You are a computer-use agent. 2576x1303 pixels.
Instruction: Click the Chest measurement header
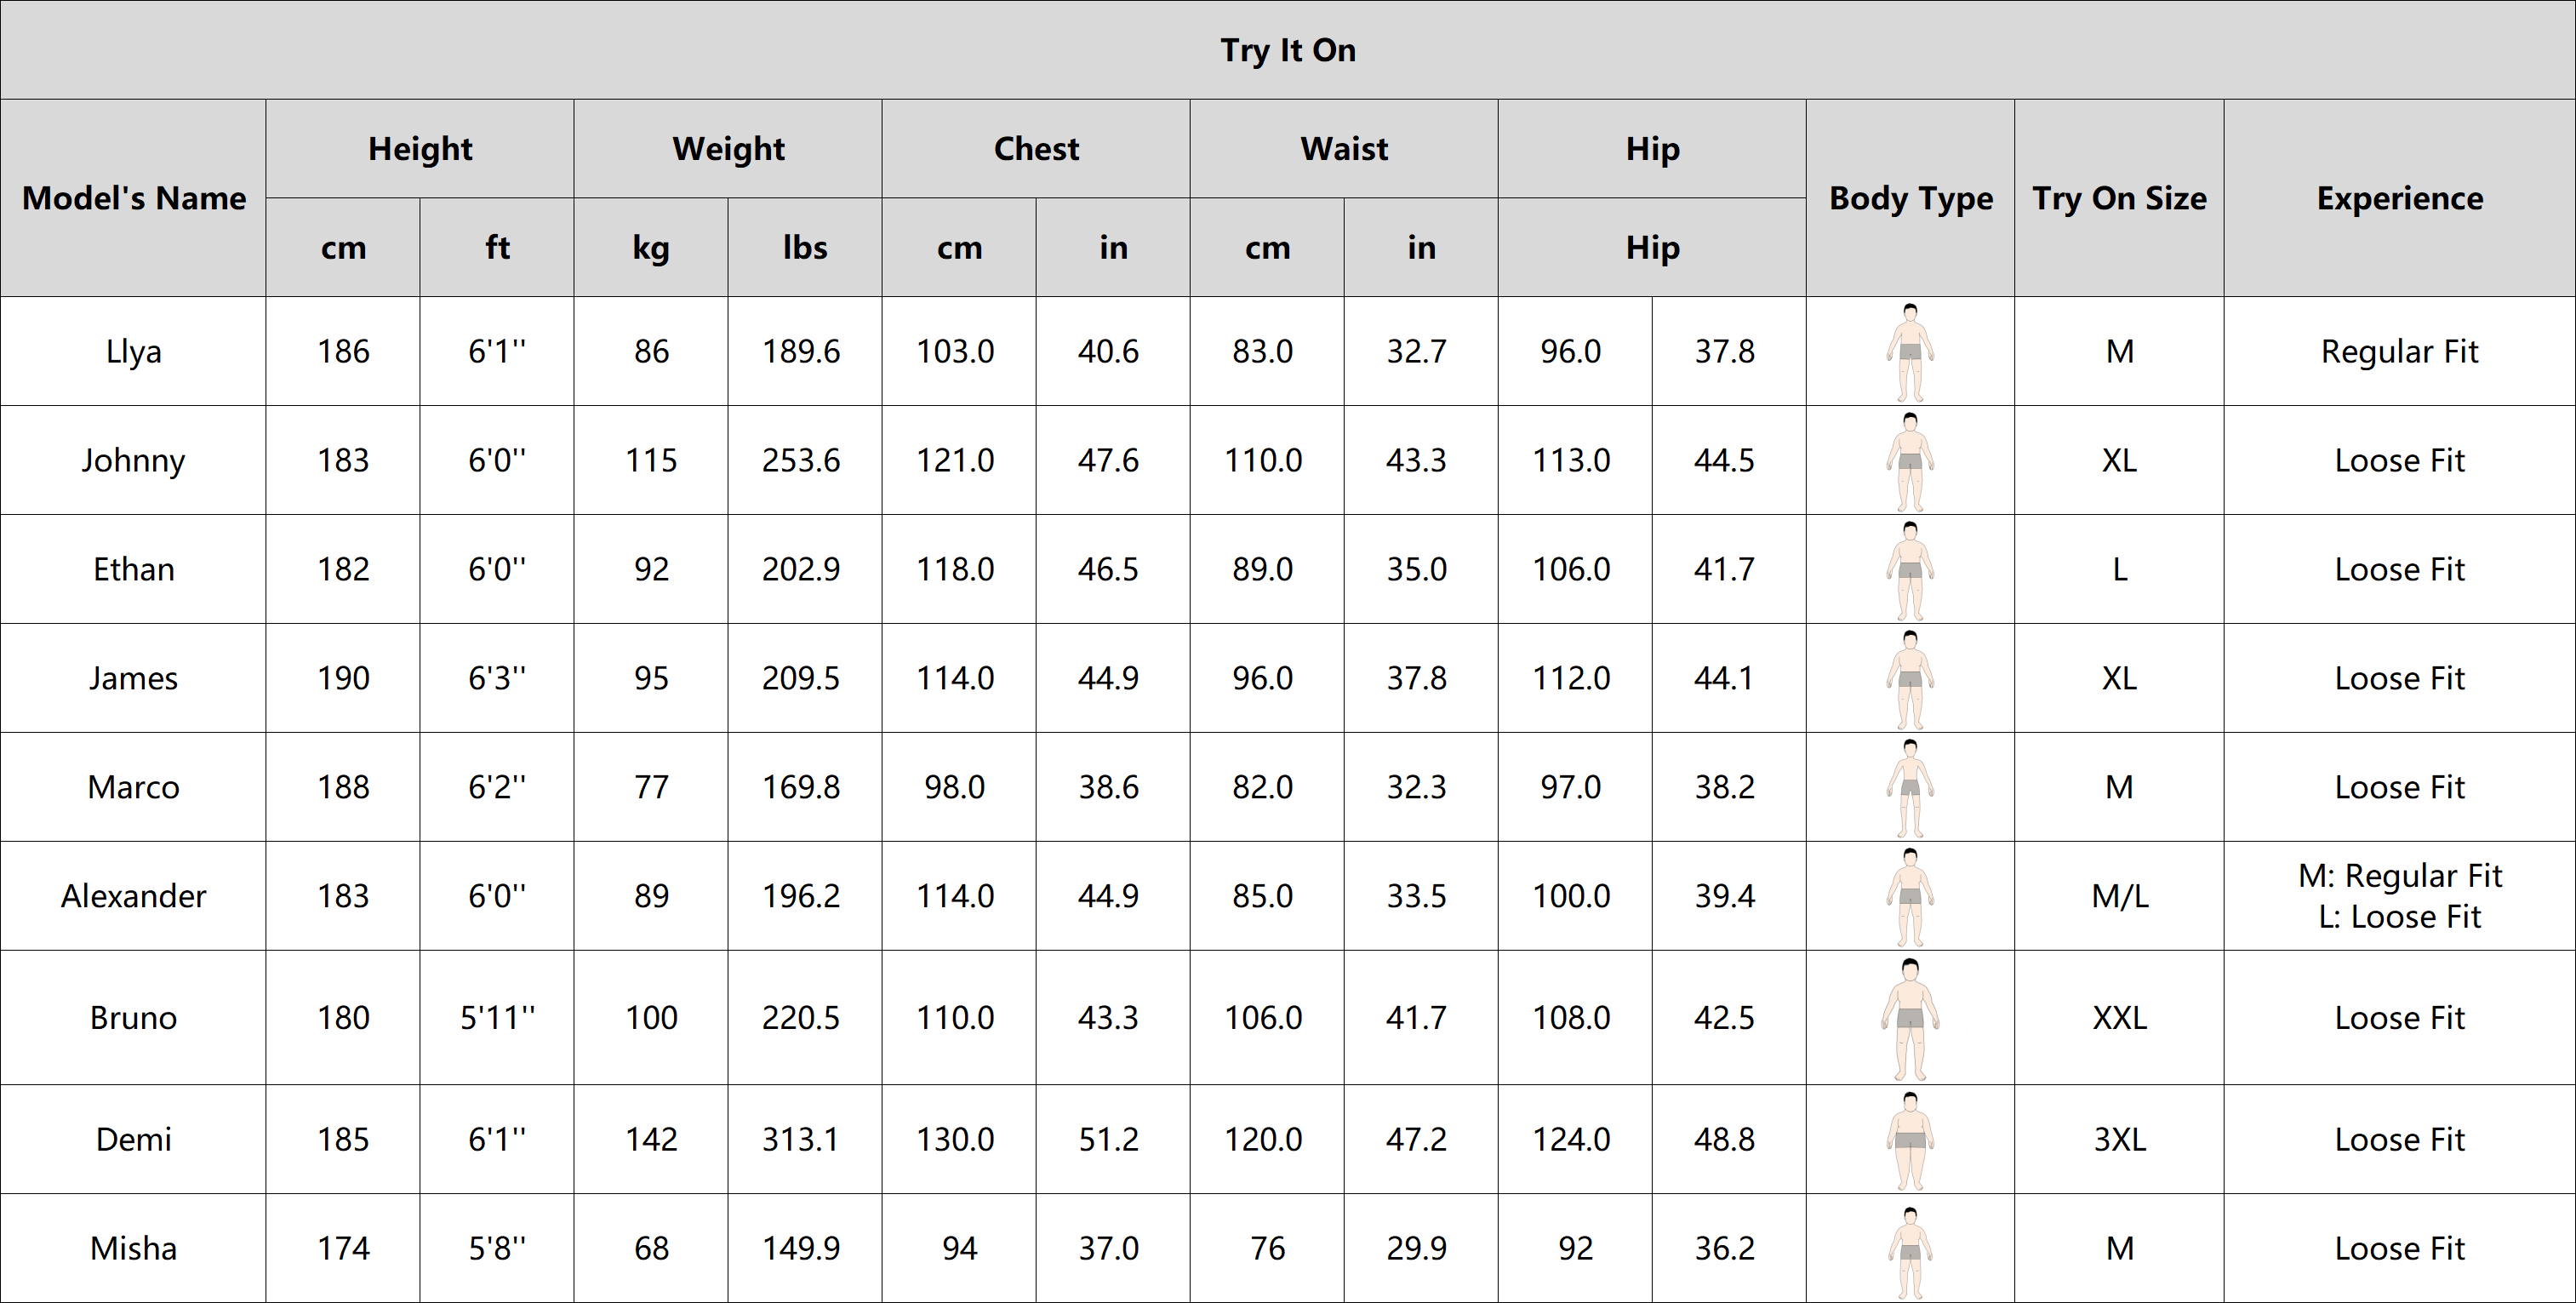tap(1036, 149)
